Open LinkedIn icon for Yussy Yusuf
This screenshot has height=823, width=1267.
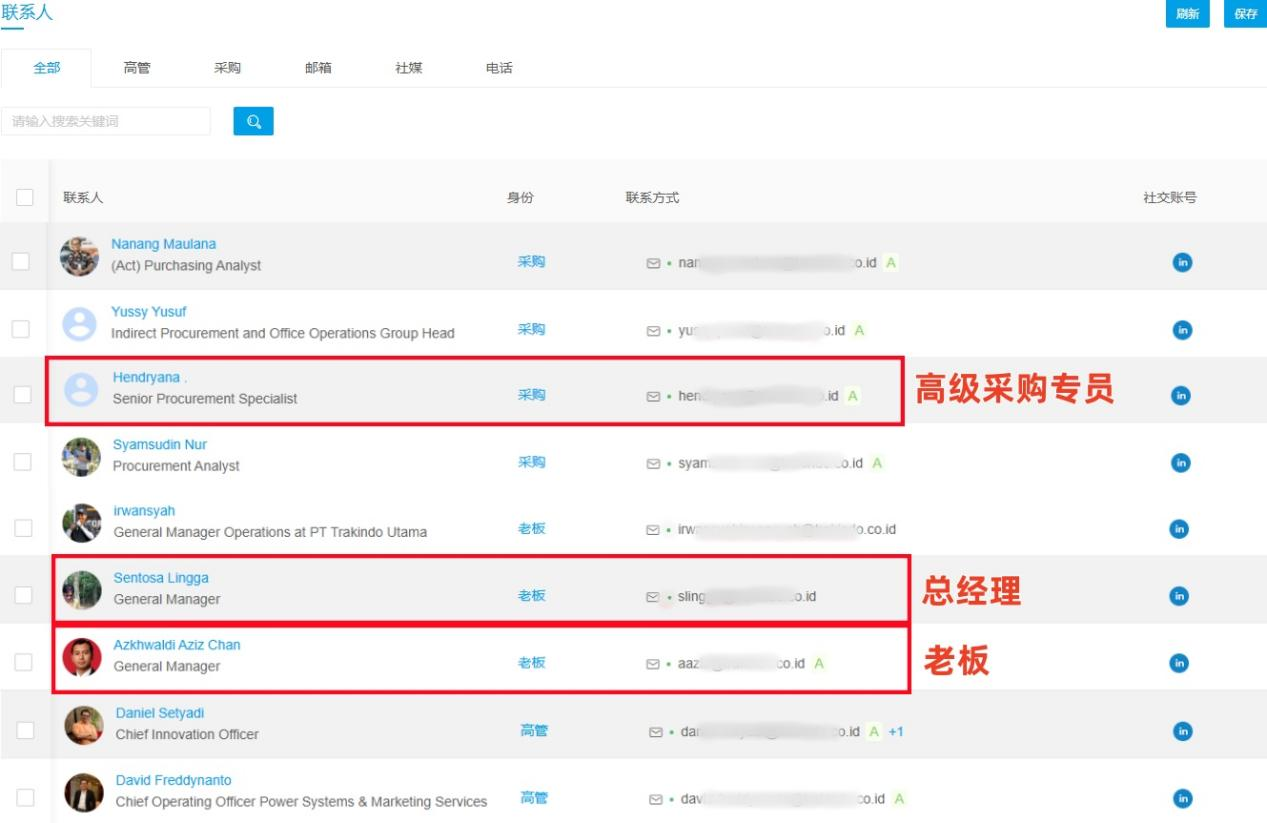pos(1182,330)
